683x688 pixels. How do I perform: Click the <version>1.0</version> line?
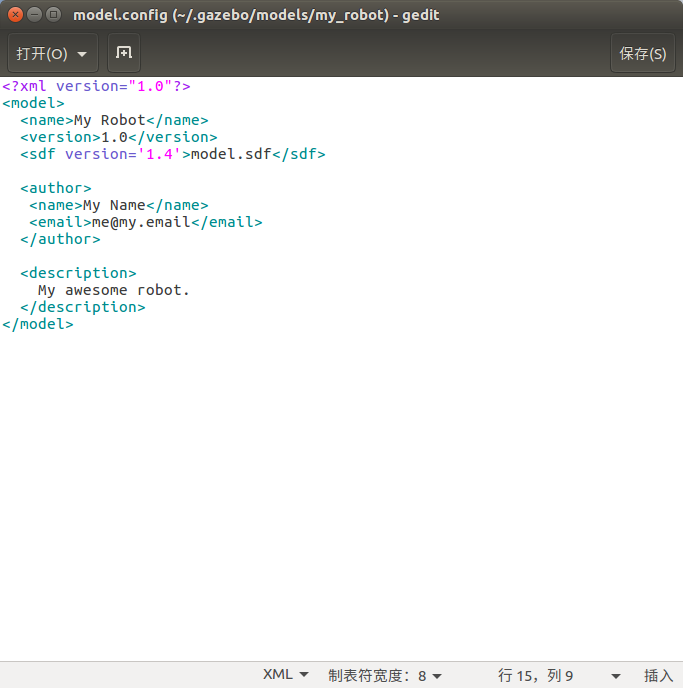pyautogui.click(x=118, y=137)
